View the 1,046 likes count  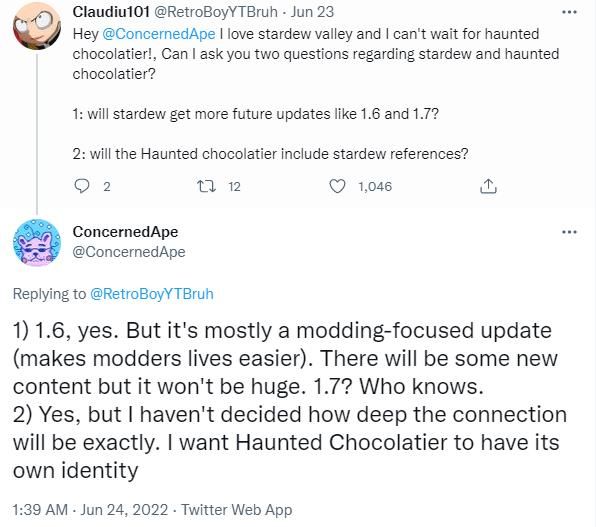coord(375,186)
